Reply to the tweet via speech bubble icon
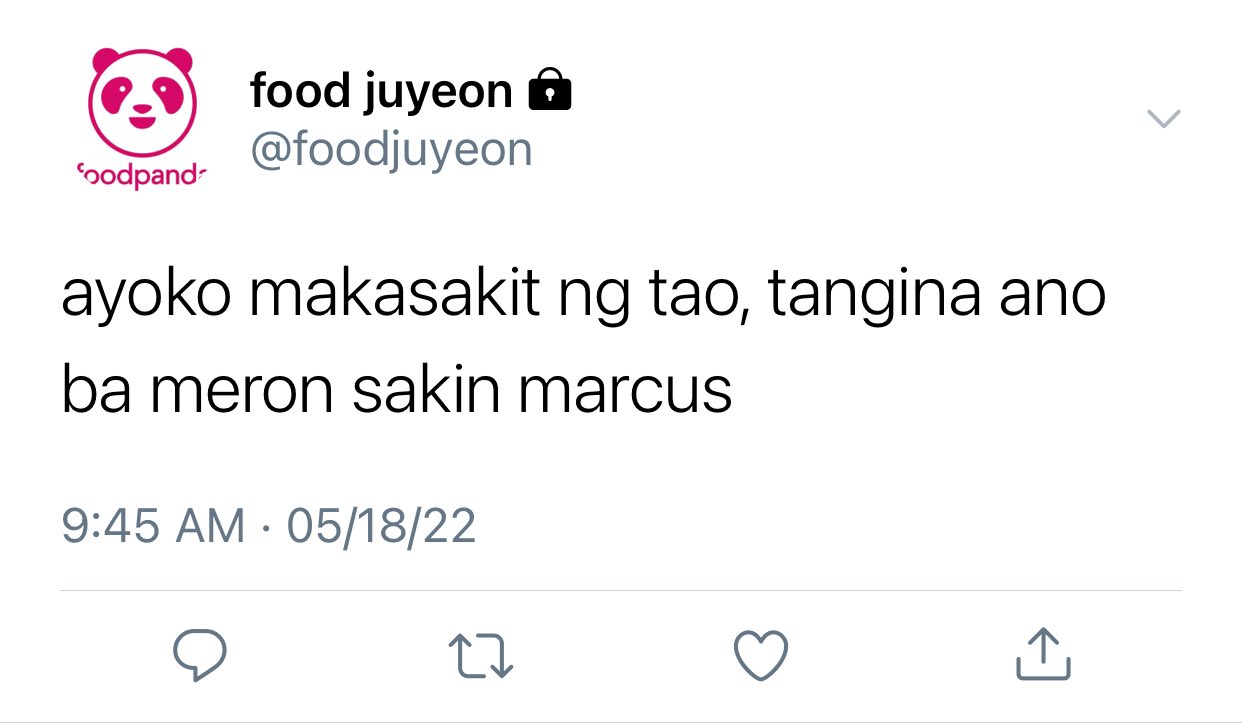This screenshot has height=723, width=1242. click(x=200, y=655)
